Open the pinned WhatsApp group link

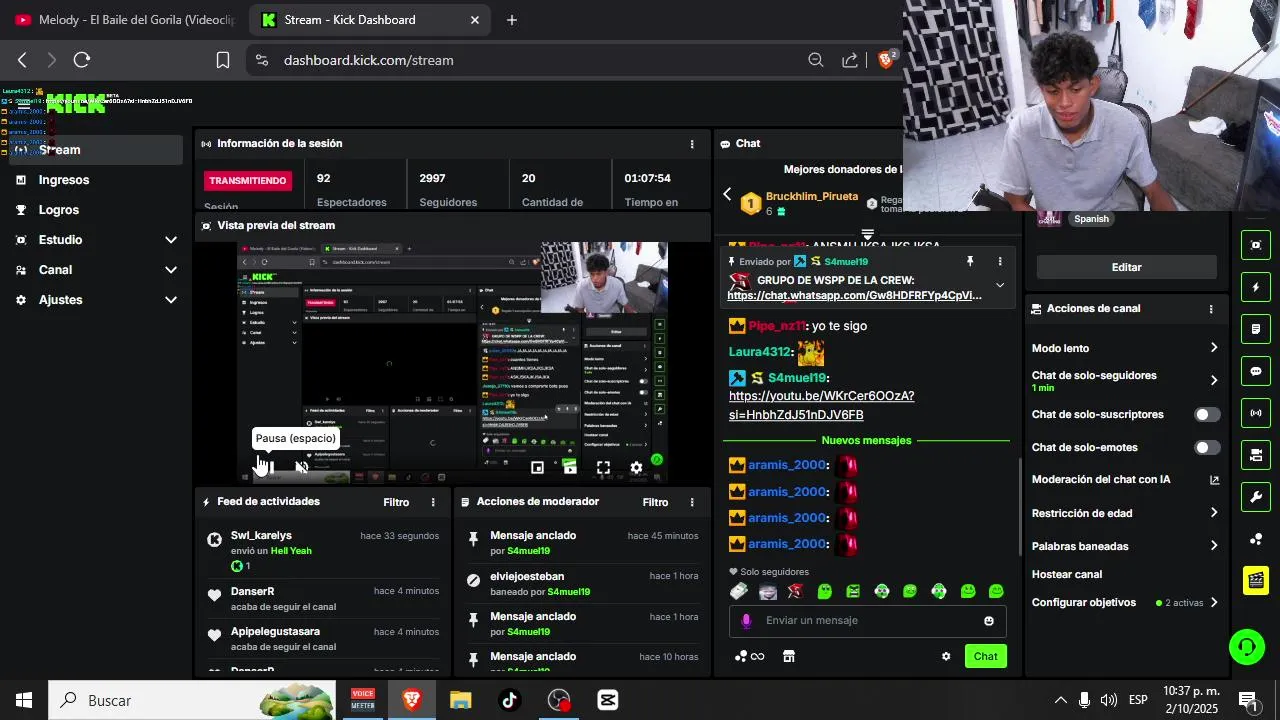[854, 295]
